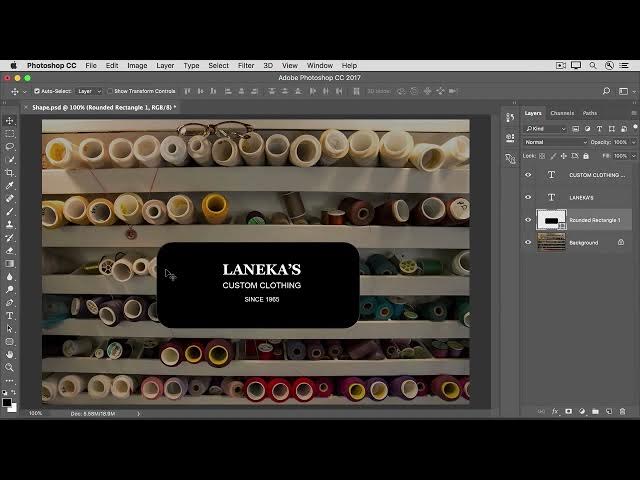The image size is (640, 480).
Task: Select the Lasso tool
Action: pyautogui.click(x=10, y=147)
